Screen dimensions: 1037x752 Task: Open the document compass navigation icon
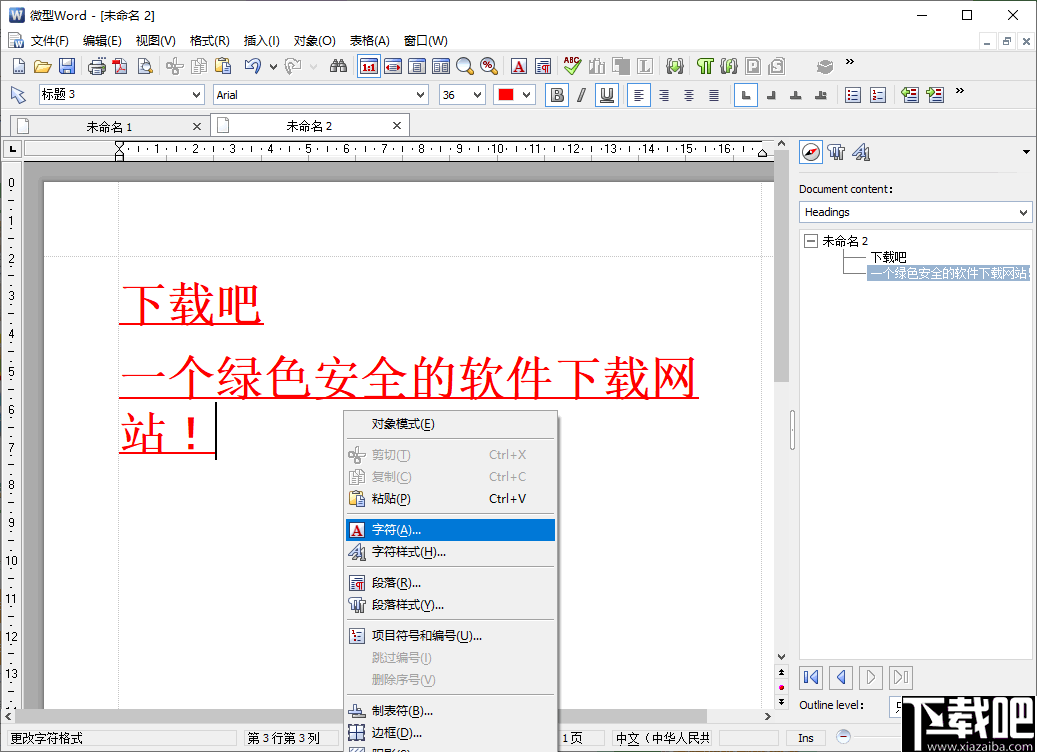[x=810, y=151]
